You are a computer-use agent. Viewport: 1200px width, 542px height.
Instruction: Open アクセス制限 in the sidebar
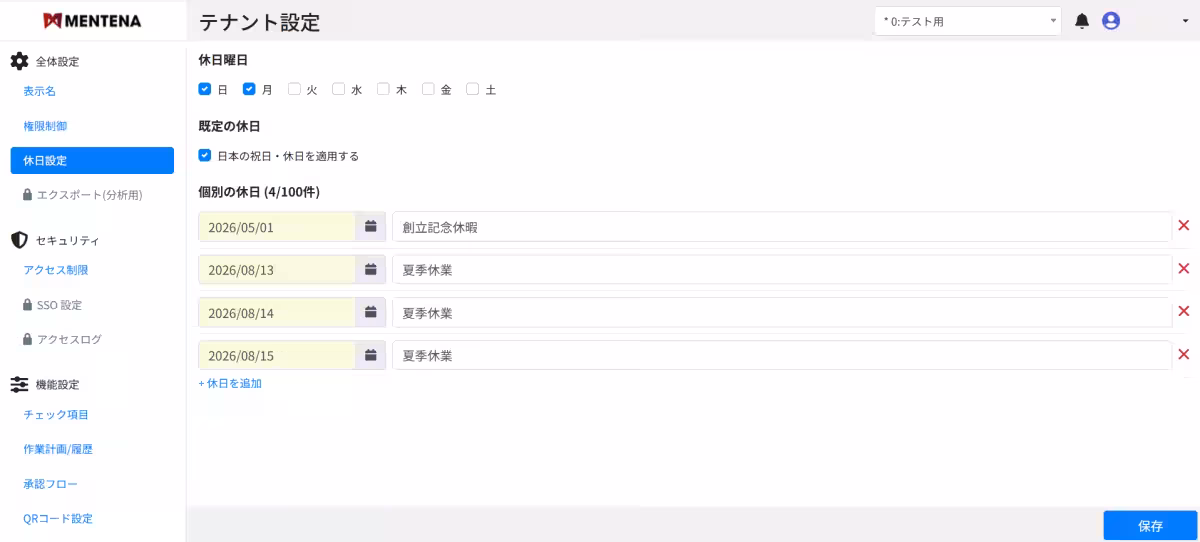pos(56,270)
